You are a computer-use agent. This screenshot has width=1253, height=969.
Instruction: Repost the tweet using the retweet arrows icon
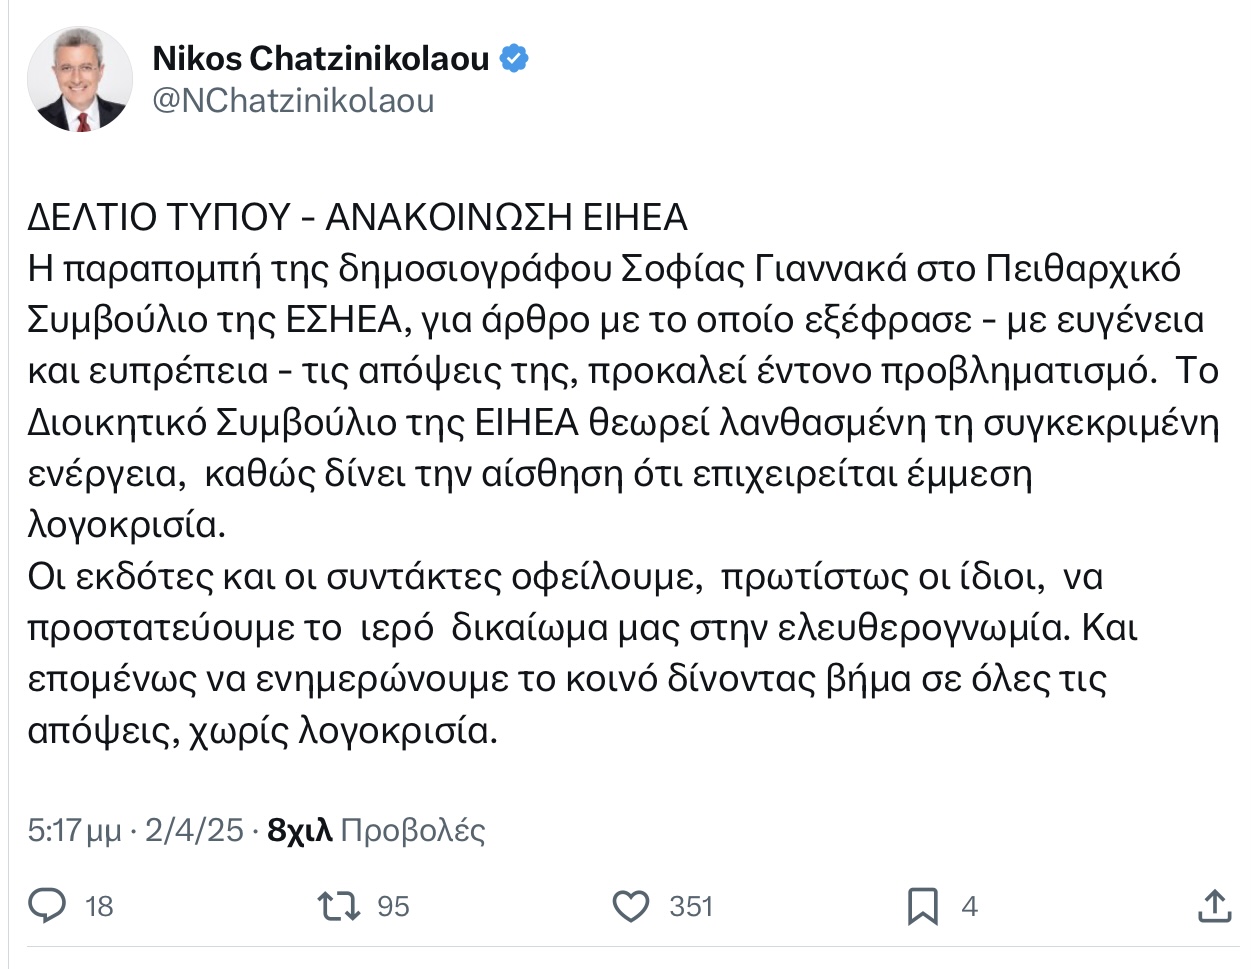(338, 906)
